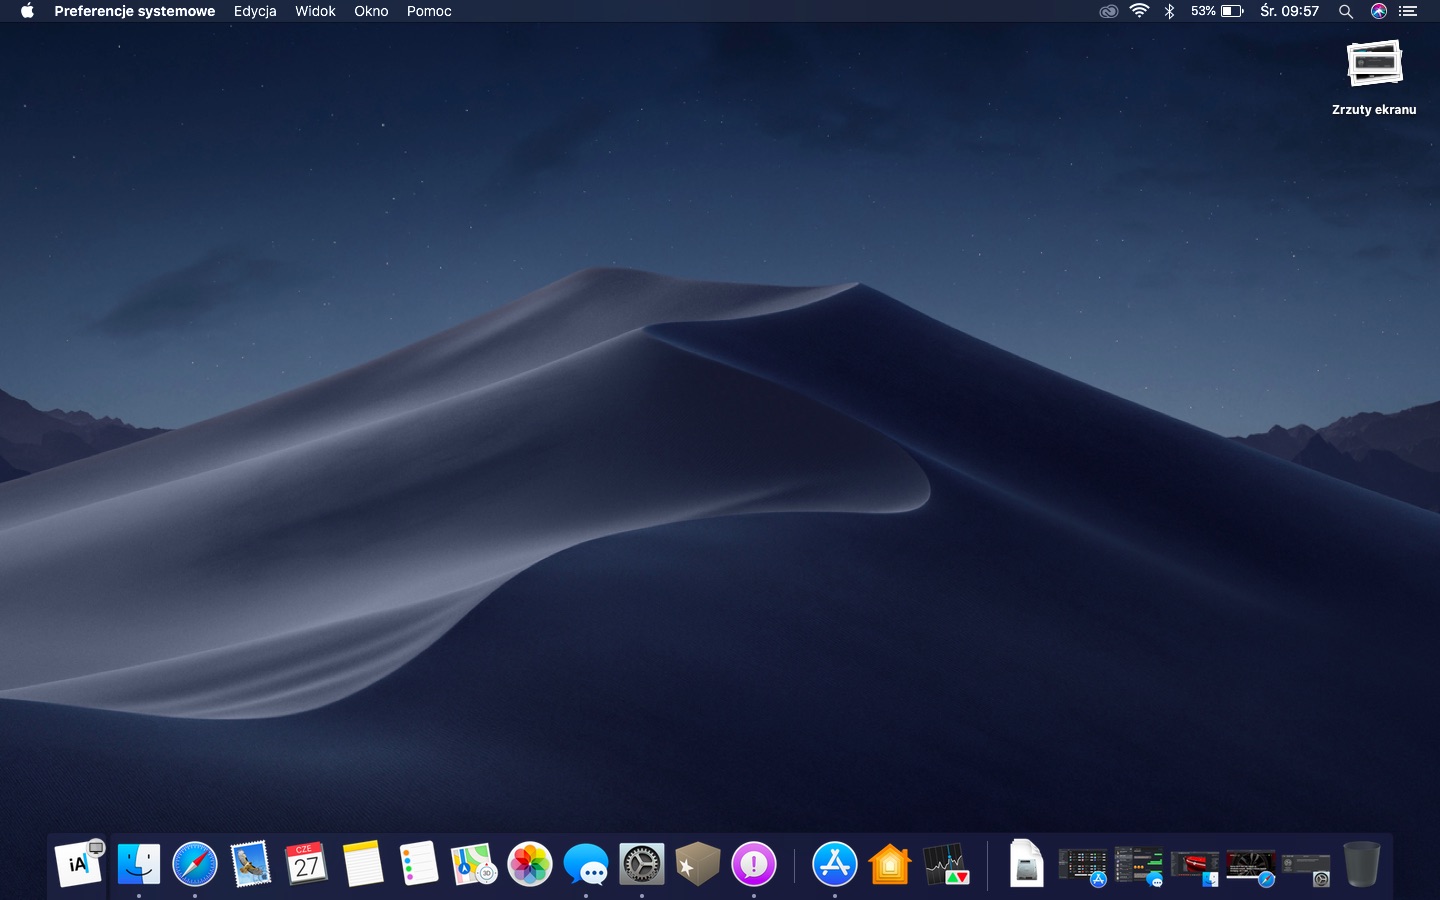Open Messages from the Dock
The height and width of the screenshot is (900, 1440).
click(586, 864)
